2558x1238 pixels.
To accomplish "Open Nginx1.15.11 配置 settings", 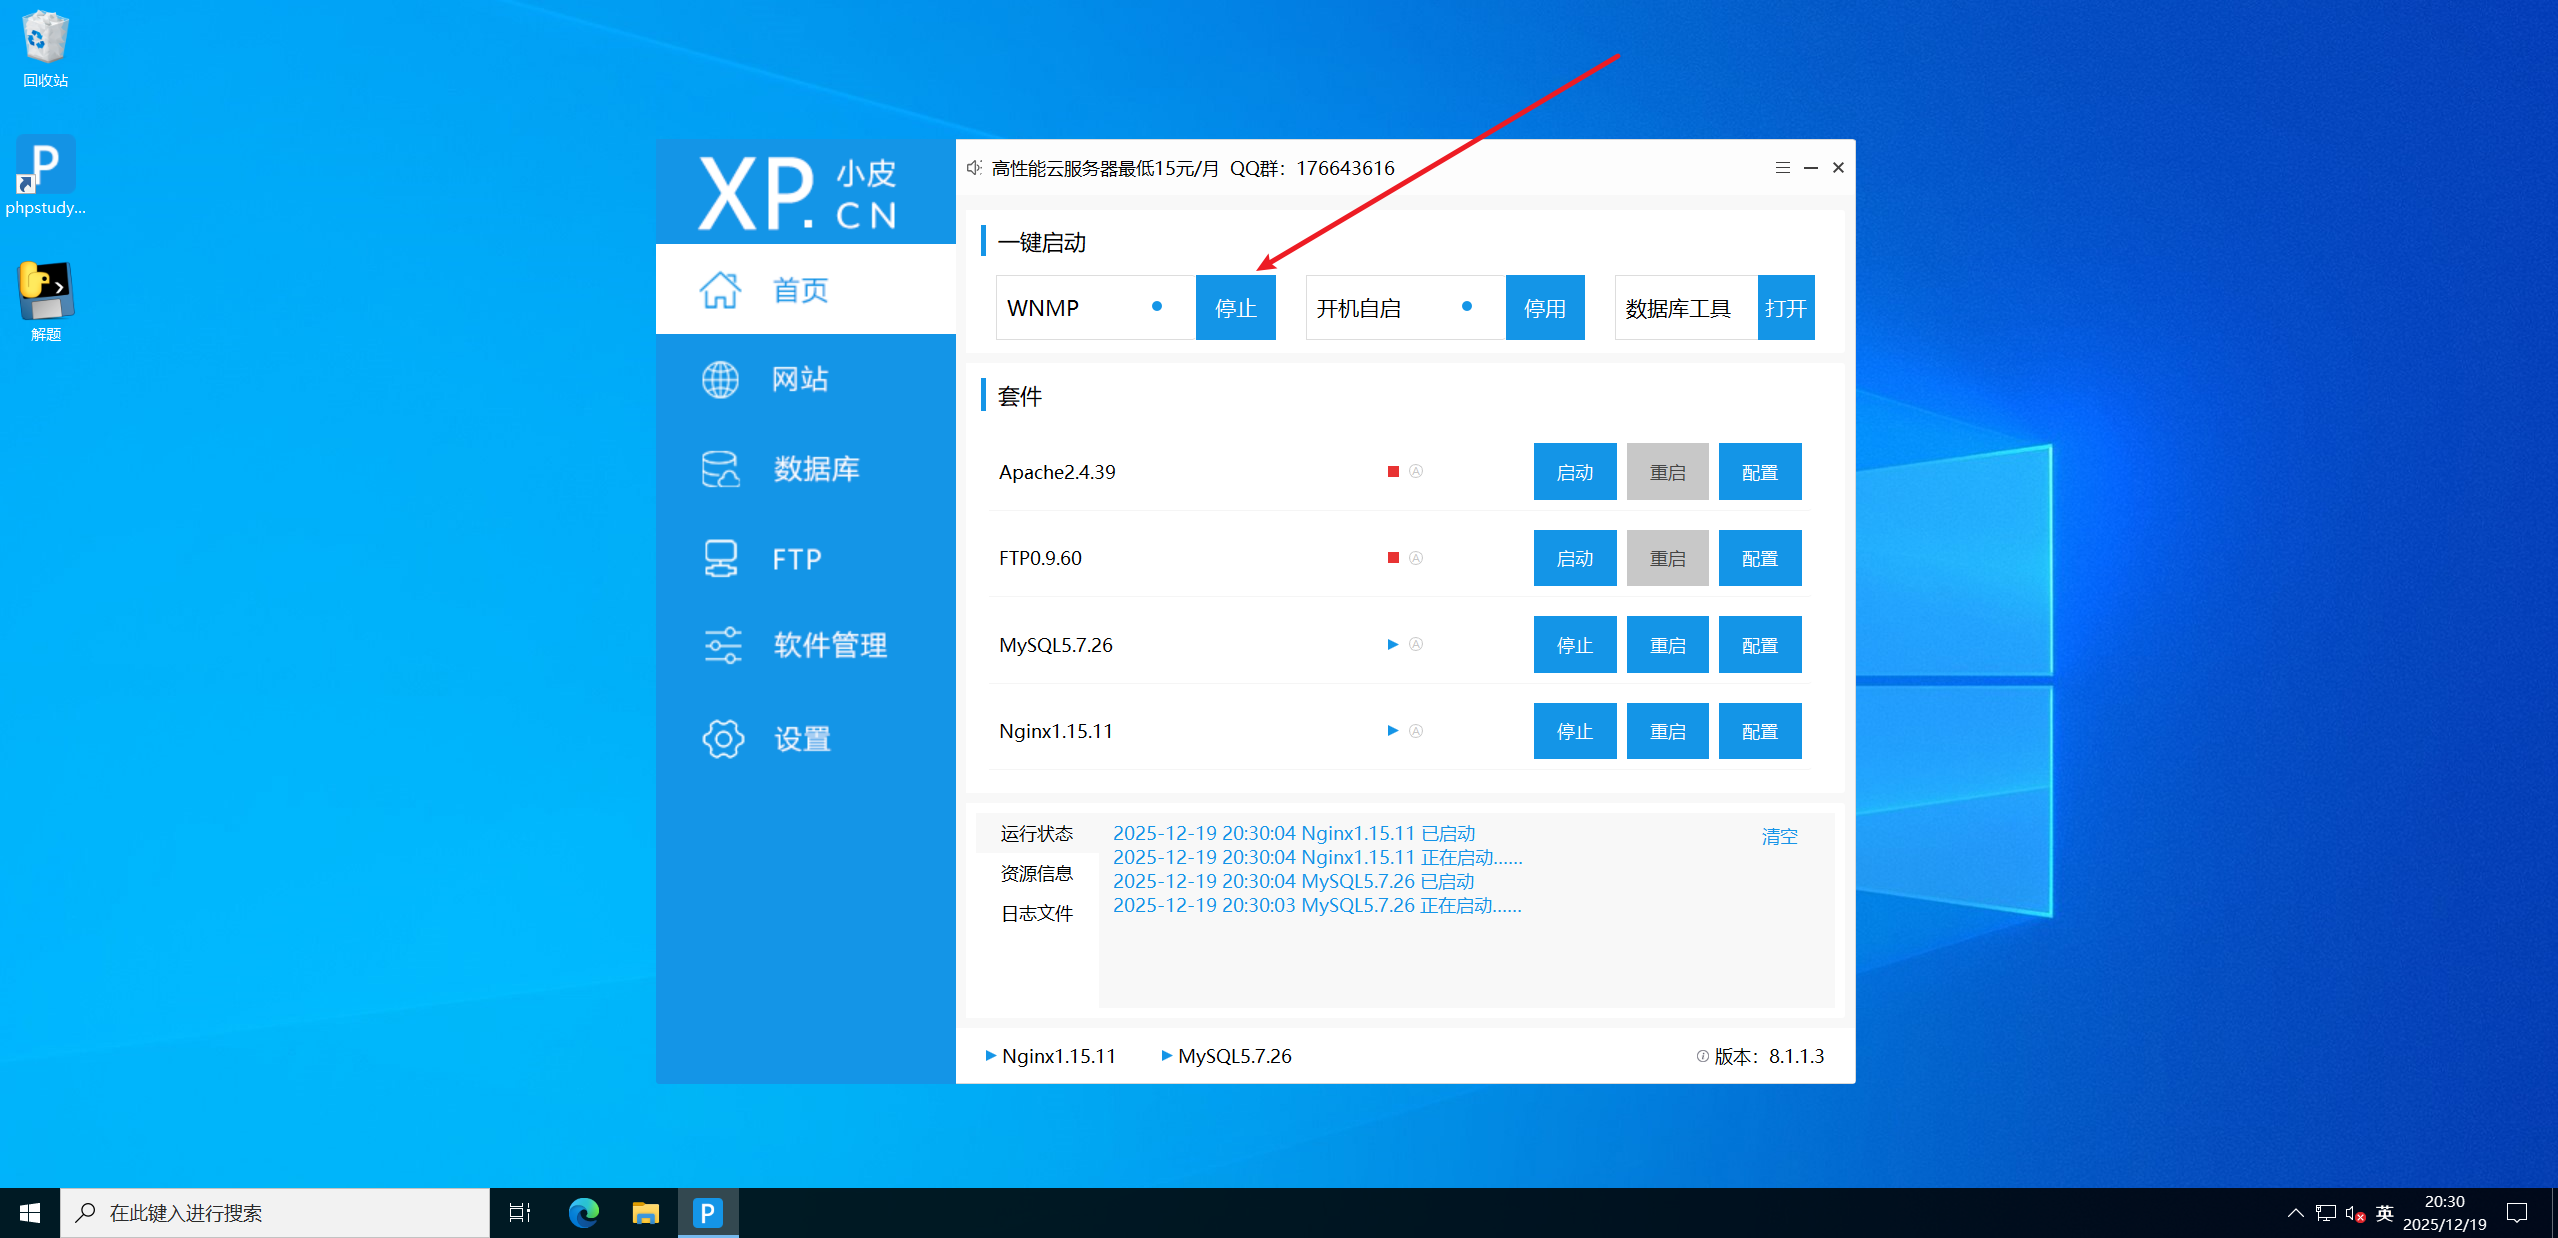I will click(x=1760, y=731).
